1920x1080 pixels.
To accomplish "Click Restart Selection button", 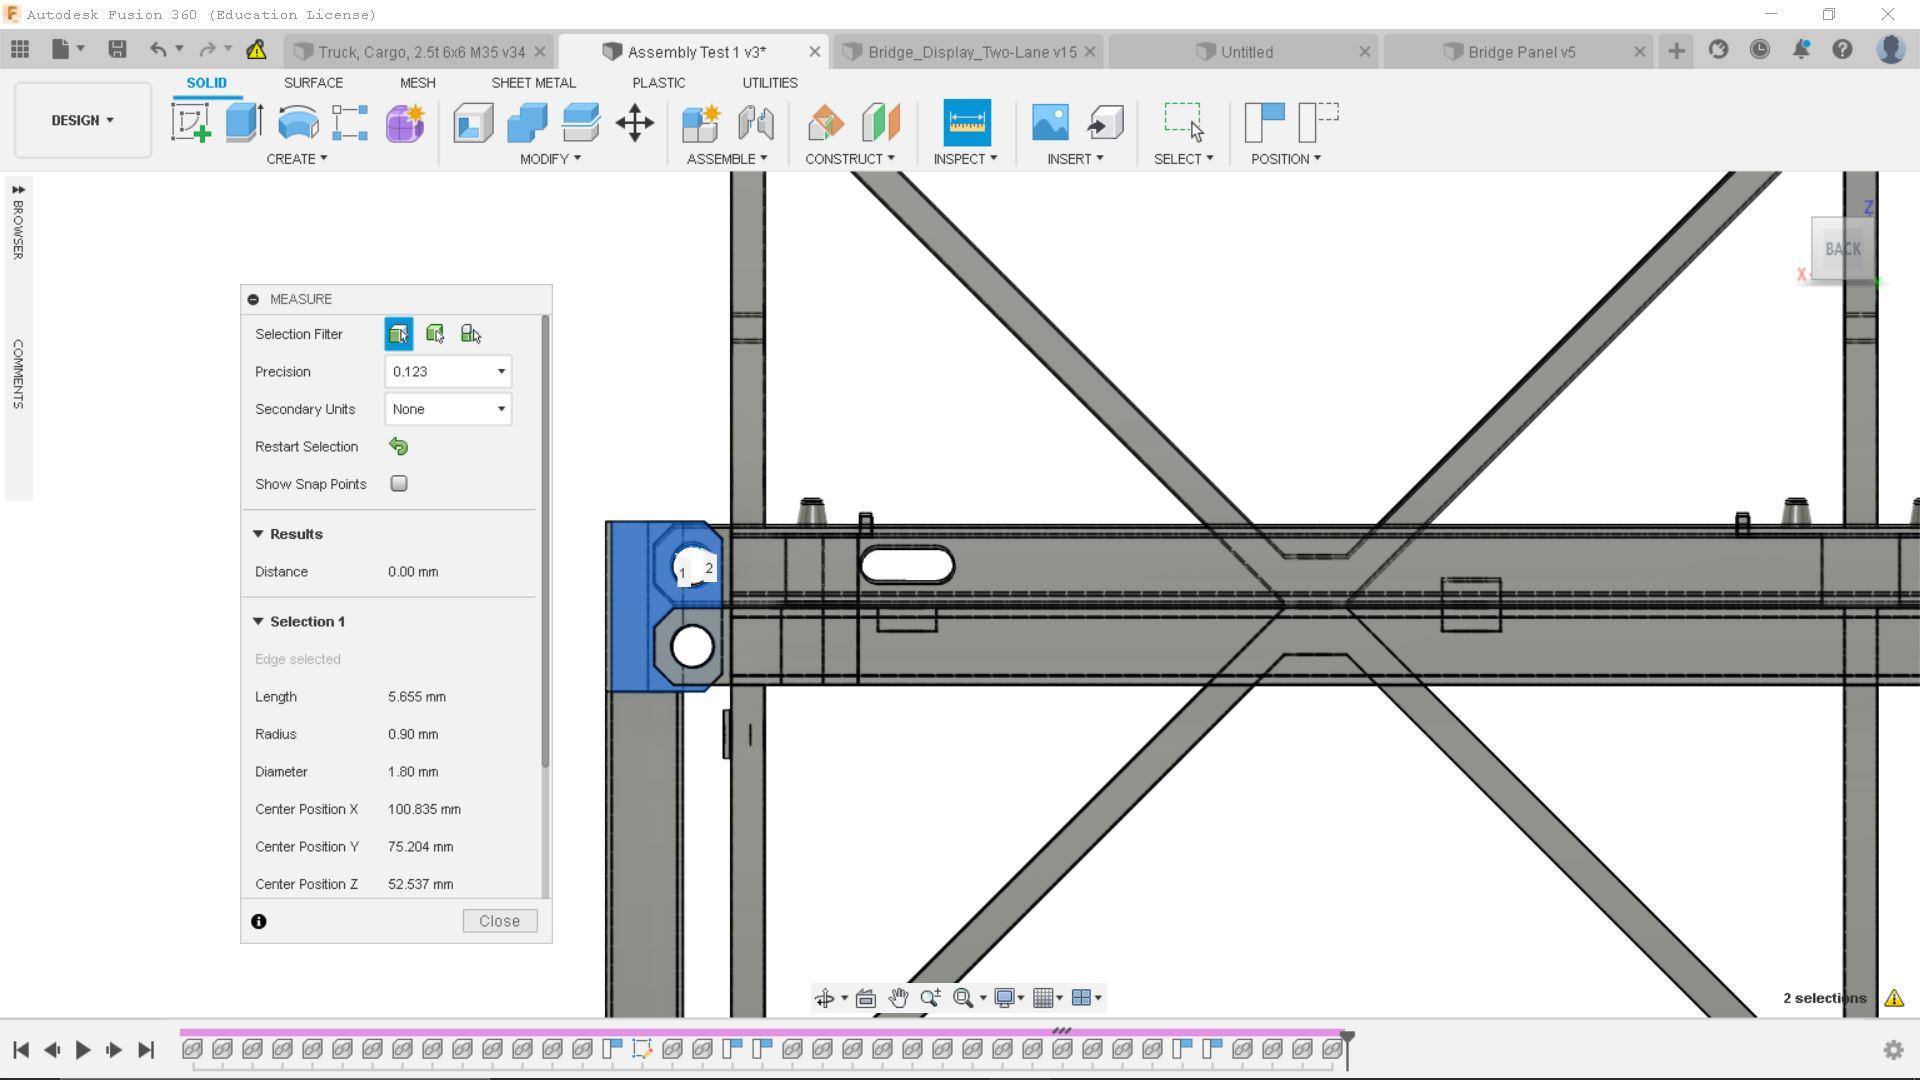I will coord(400,446).
